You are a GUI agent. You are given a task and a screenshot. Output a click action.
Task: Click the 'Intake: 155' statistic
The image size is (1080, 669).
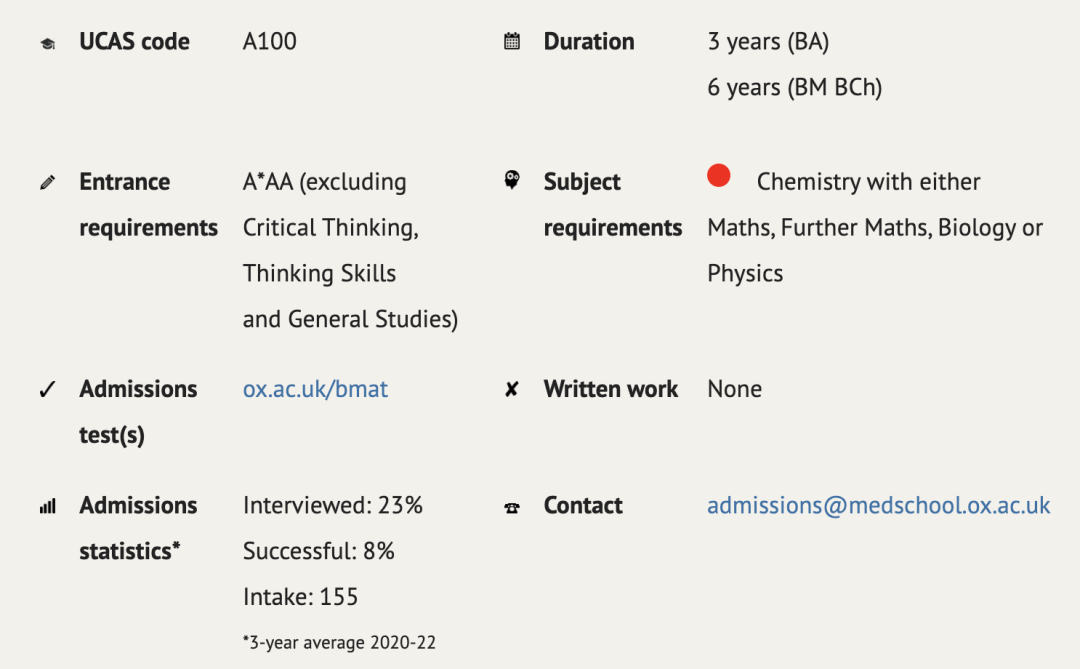click(300, 597)
